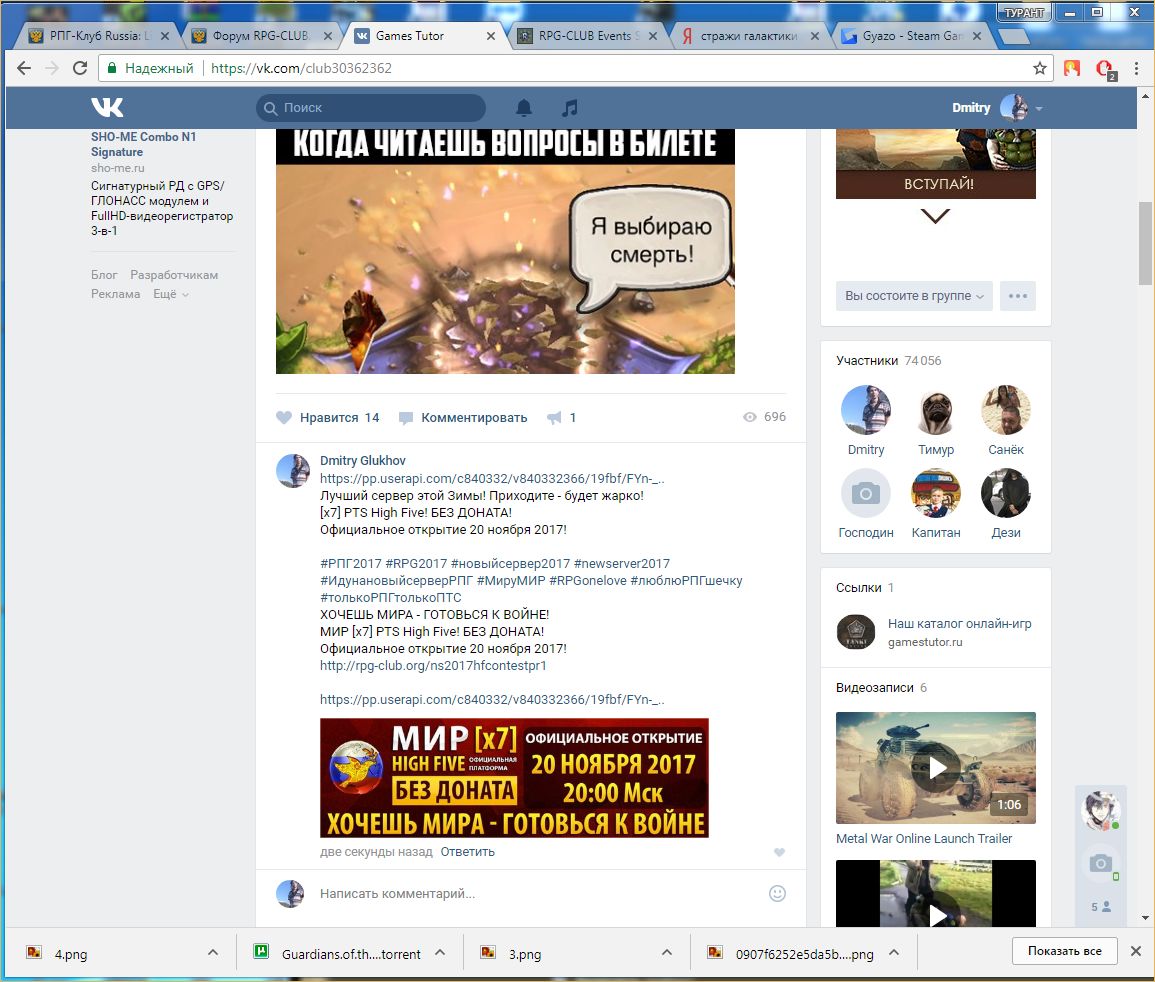Screen dimensions: 1155x982
Task: Open options arrow for 0907f6252e5da5b png download
Action: pyautogui.click(x=894, y=953)
